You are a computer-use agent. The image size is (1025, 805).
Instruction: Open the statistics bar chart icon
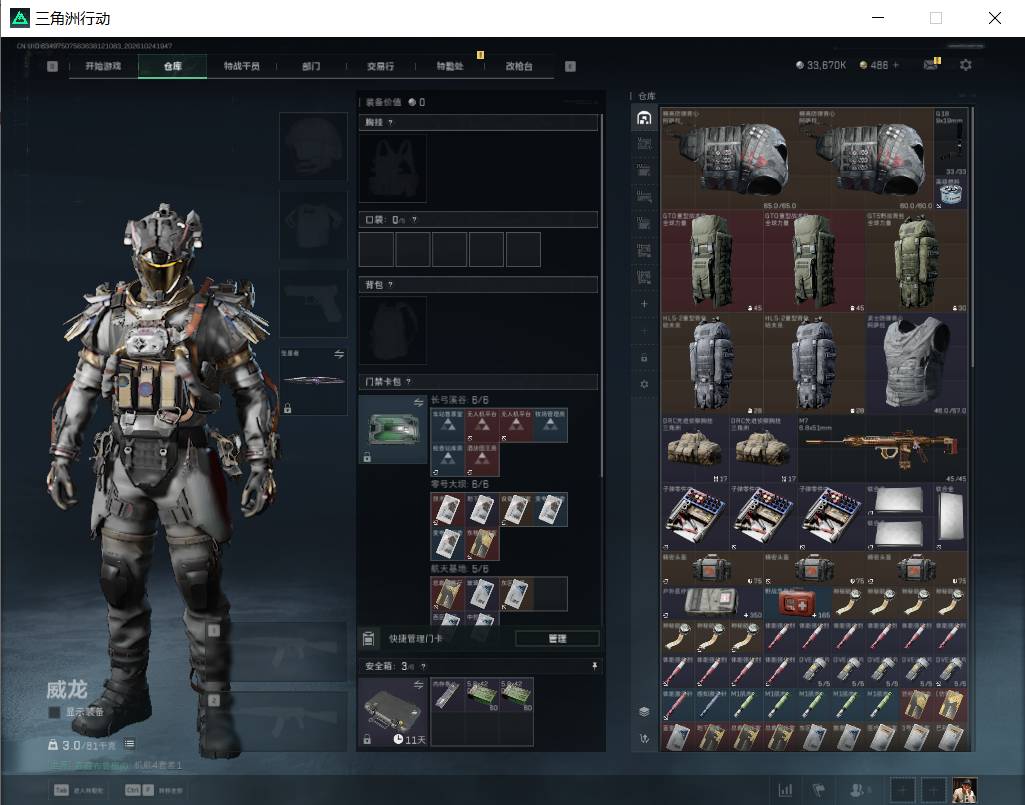pos(785,790)
